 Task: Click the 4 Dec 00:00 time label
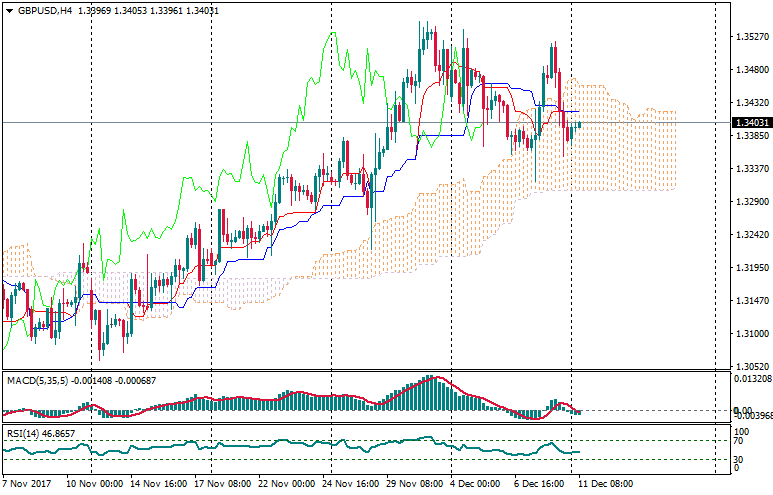tap(475, 483)
